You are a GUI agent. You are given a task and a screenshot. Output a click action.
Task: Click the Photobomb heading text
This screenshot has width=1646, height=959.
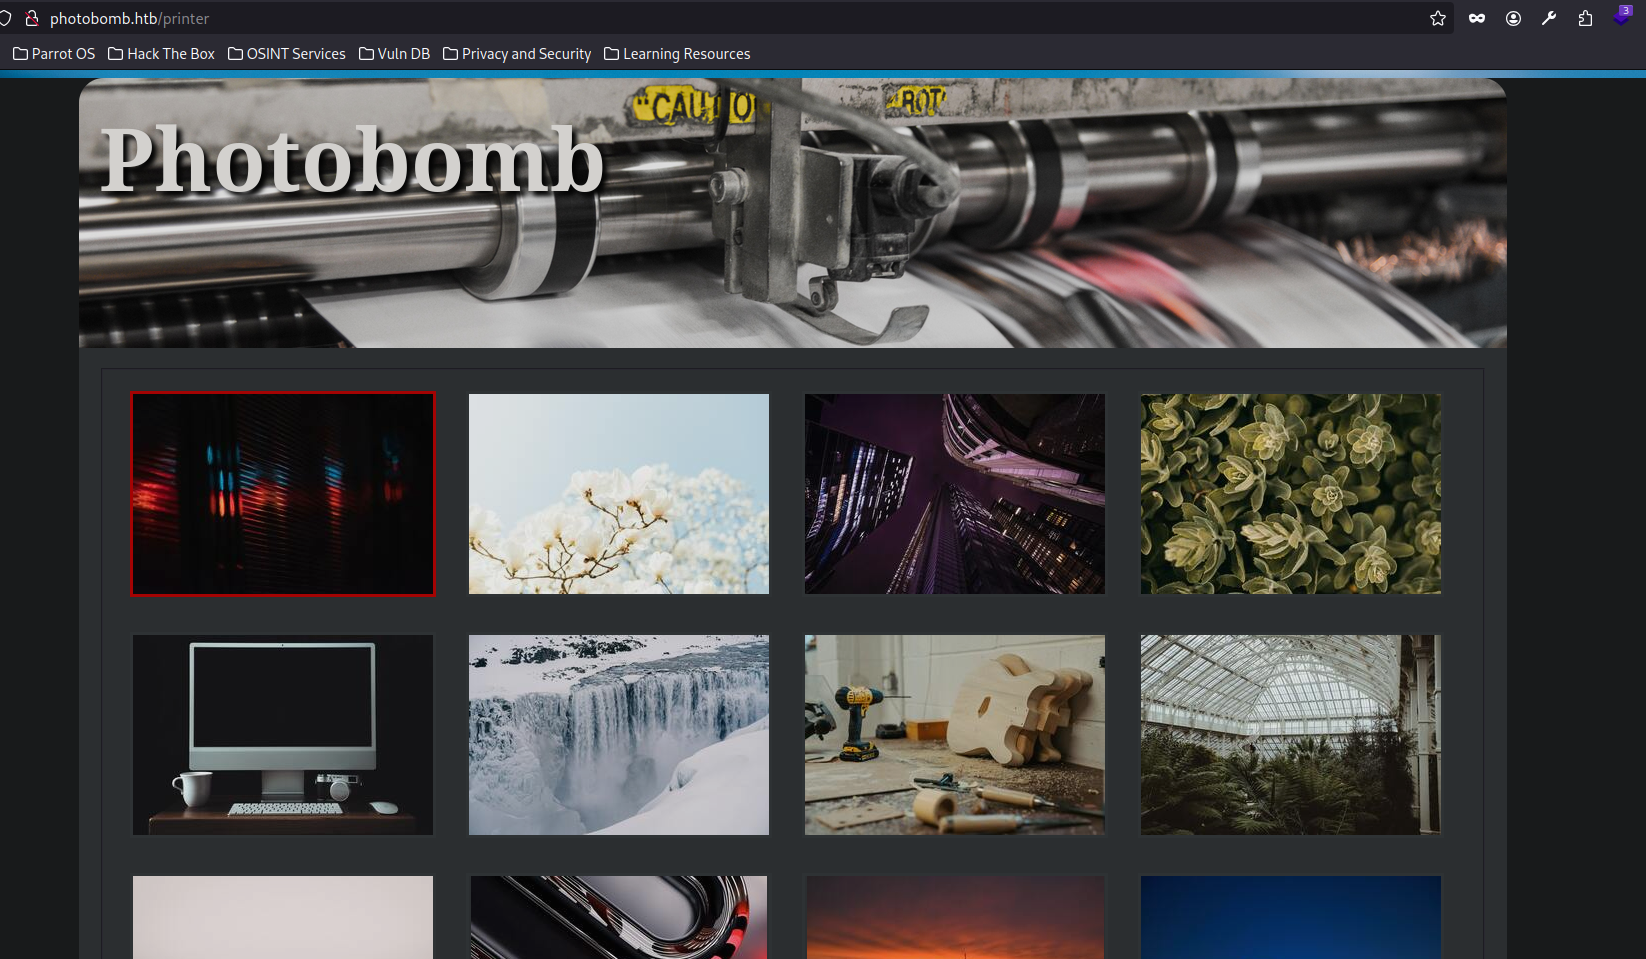tap(352, 160)
